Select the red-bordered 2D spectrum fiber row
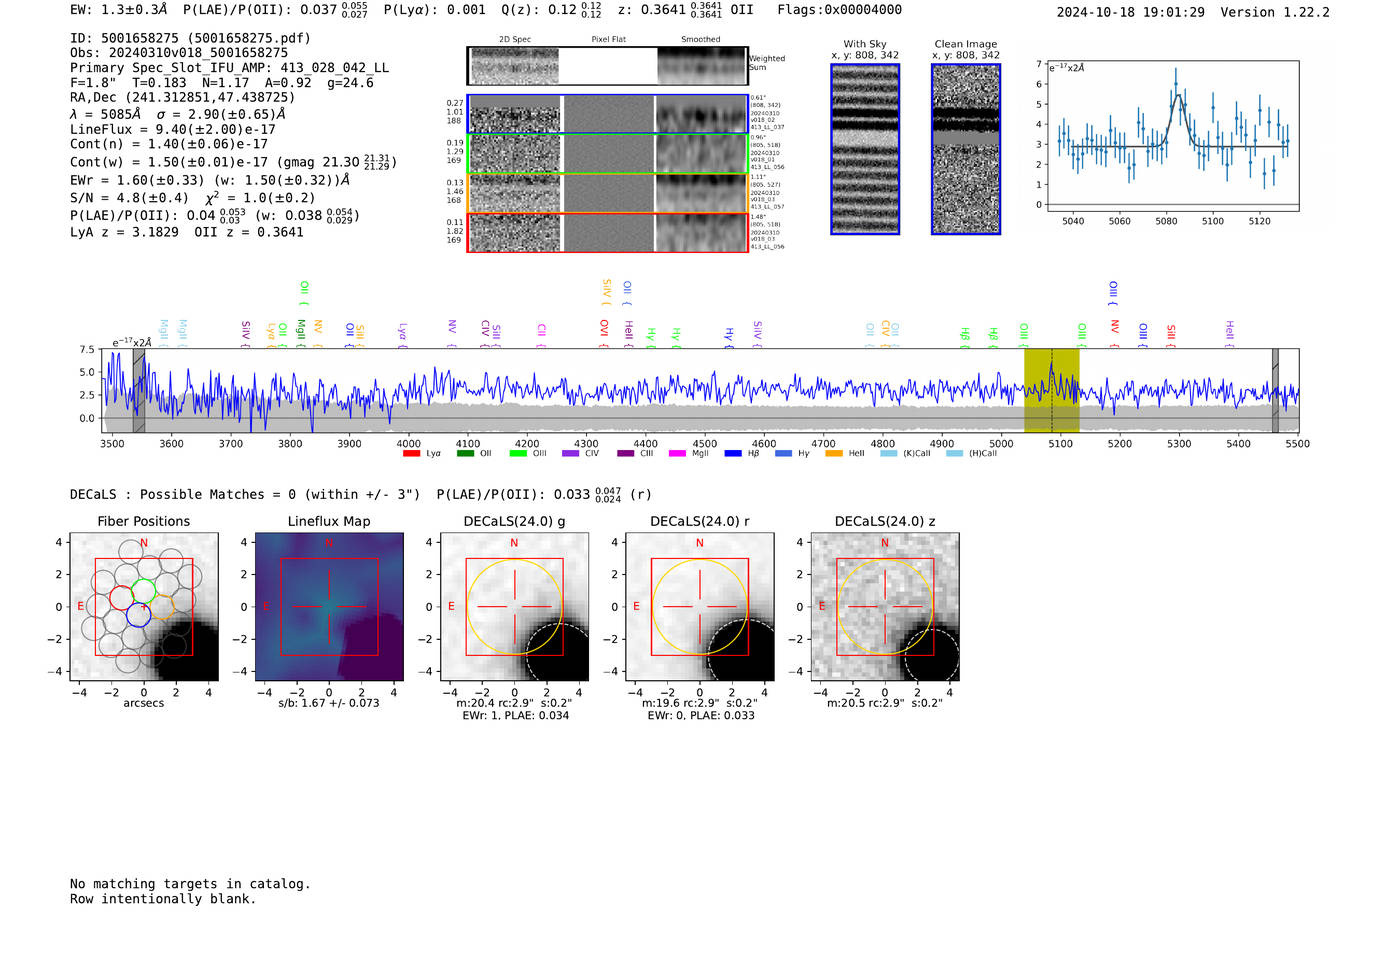This screenshot has width=1400, height=953. [x=608, y=232]
